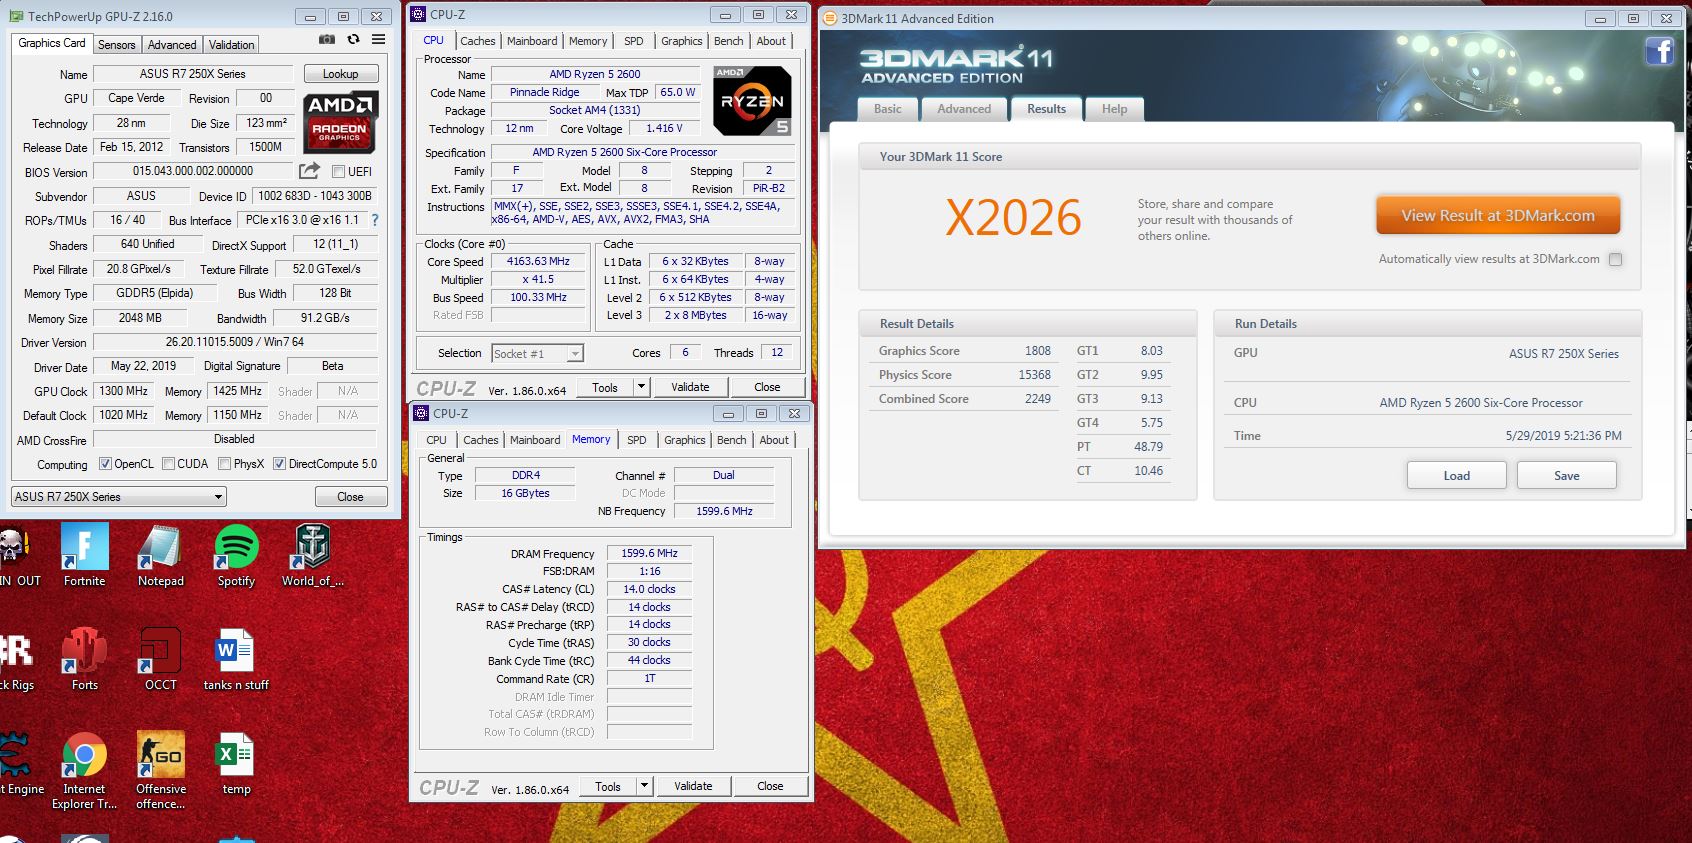1692x843 pixels.
Task: Click the GPU-Z title bar app icon
Action: (x=16, y=16)
